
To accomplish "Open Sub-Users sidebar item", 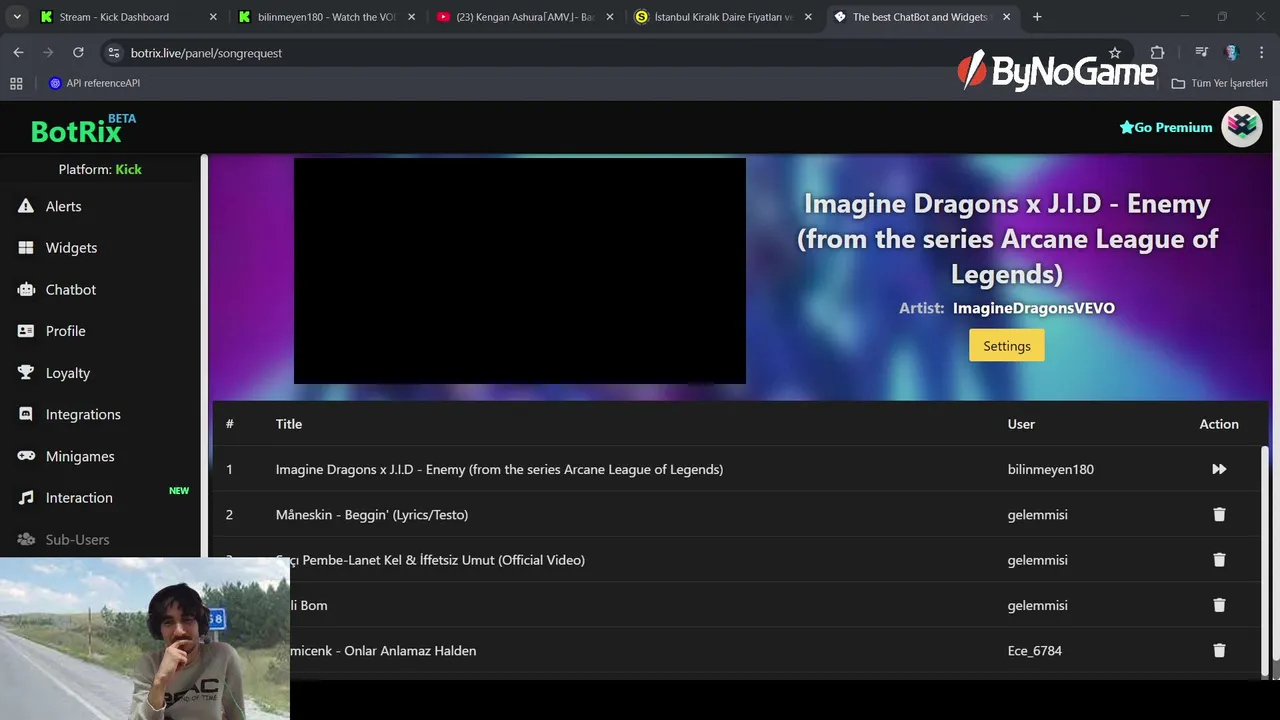I will tap(77, 539).
